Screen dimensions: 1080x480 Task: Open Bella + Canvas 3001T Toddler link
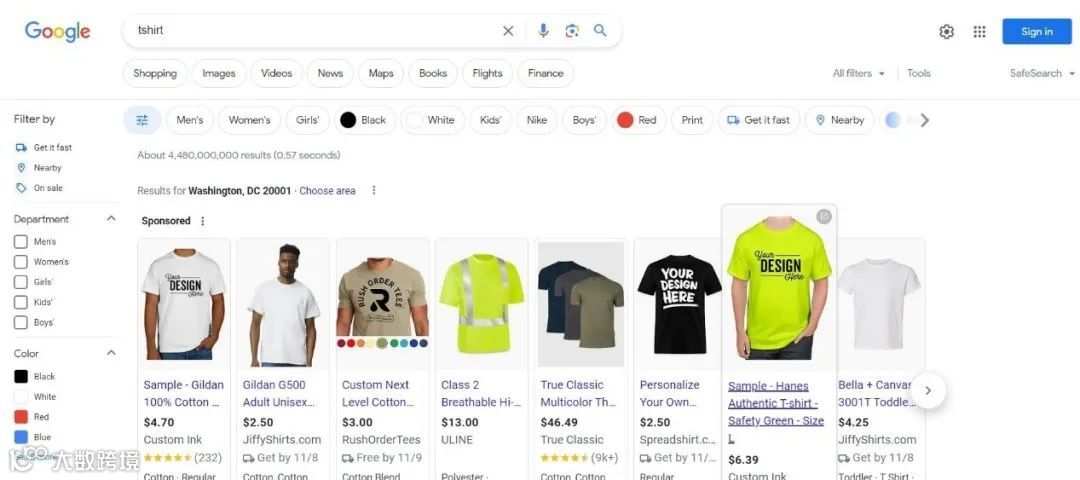coord(876,393)
